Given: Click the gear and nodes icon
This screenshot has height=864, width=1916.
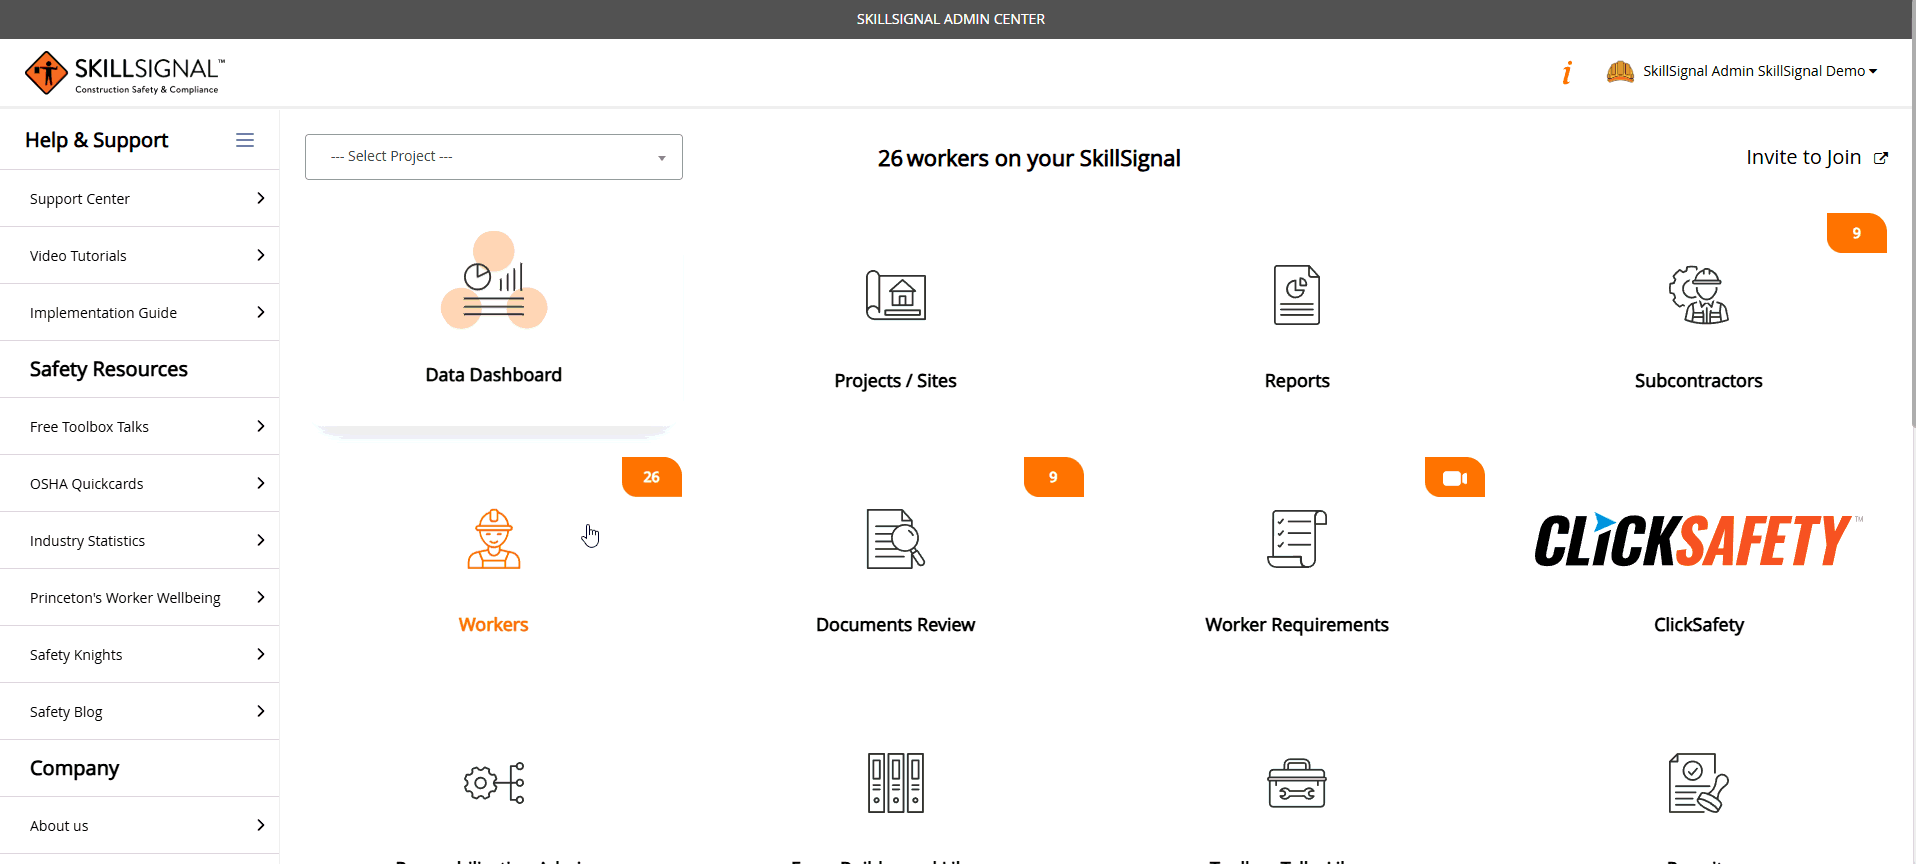Looking at the screenshot, I should 494,783.
